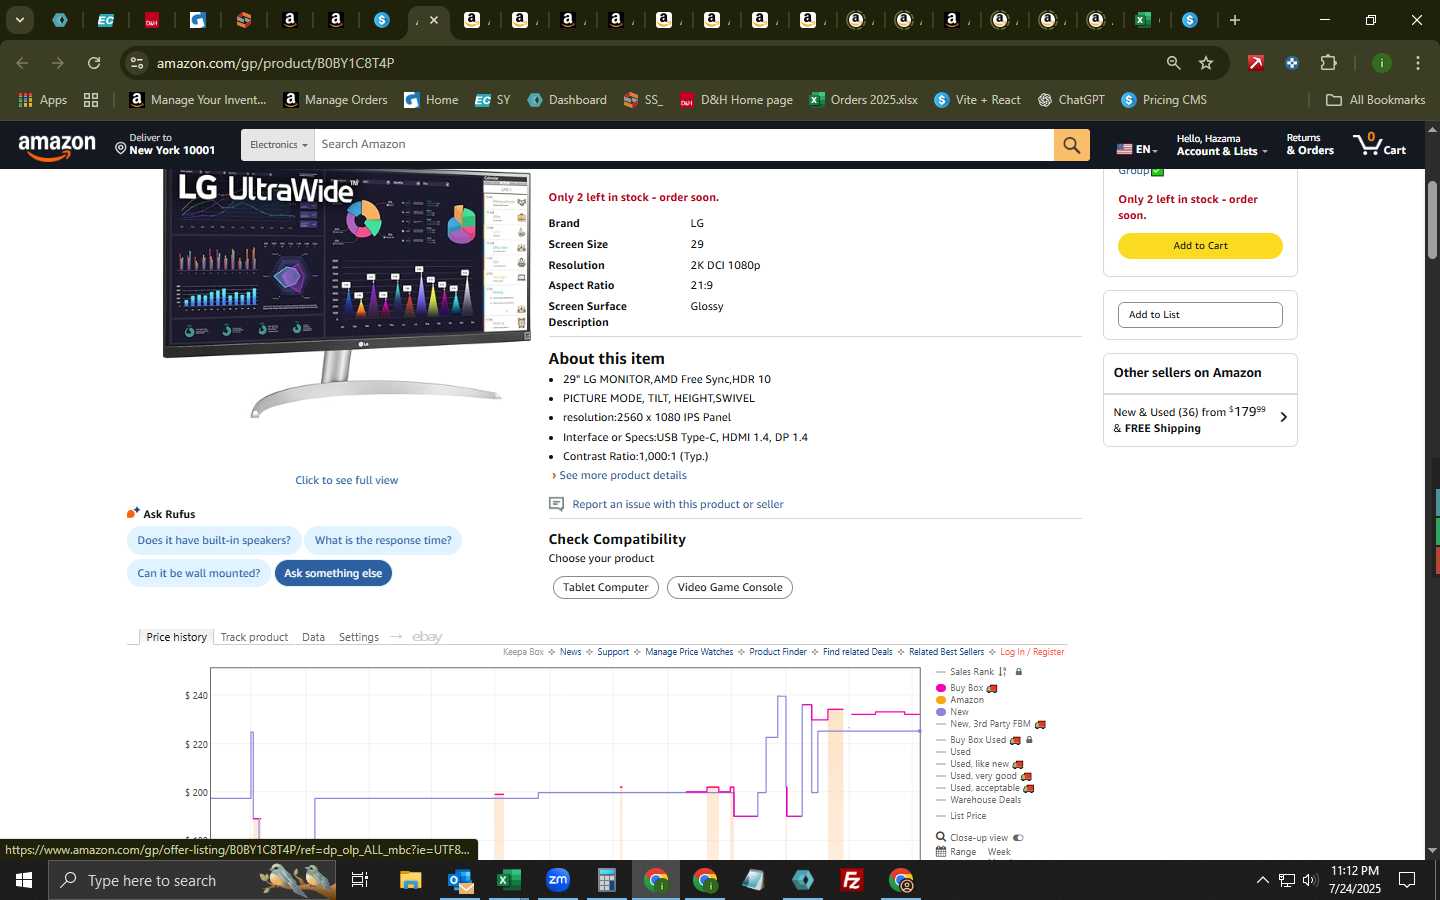Open the tab search dropdown arrow

[x=19, y=20]
